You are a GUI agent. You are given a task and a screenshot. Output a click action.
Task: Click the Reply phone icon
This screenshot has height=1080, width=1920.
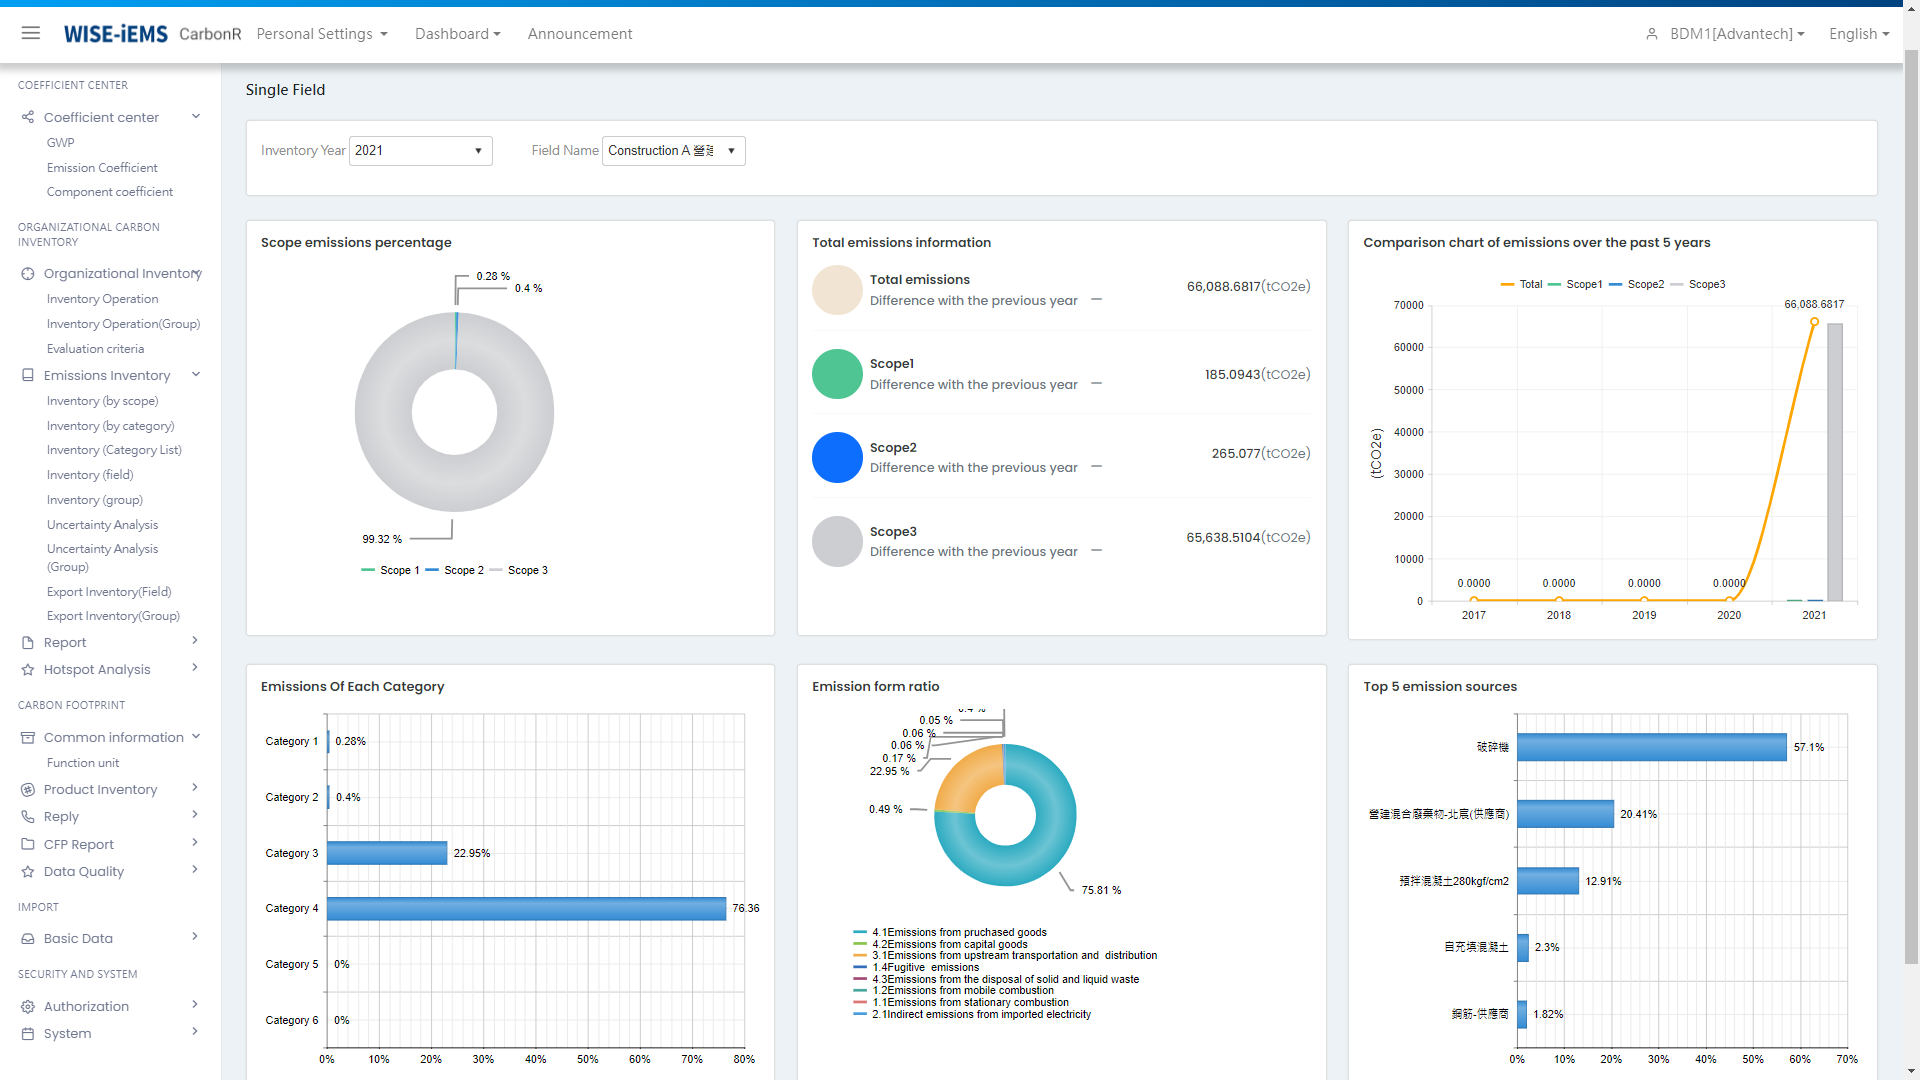[x=28, y=816]
